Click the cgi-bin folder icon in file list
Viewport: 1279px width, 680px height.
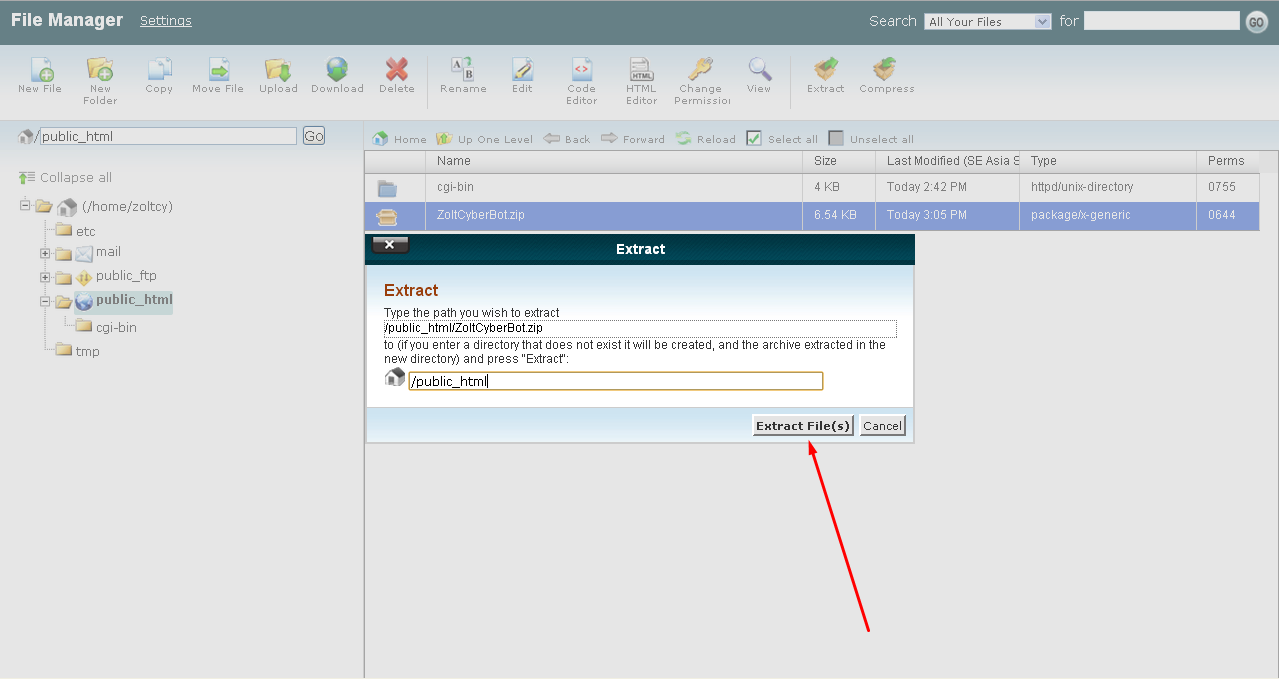387,188
